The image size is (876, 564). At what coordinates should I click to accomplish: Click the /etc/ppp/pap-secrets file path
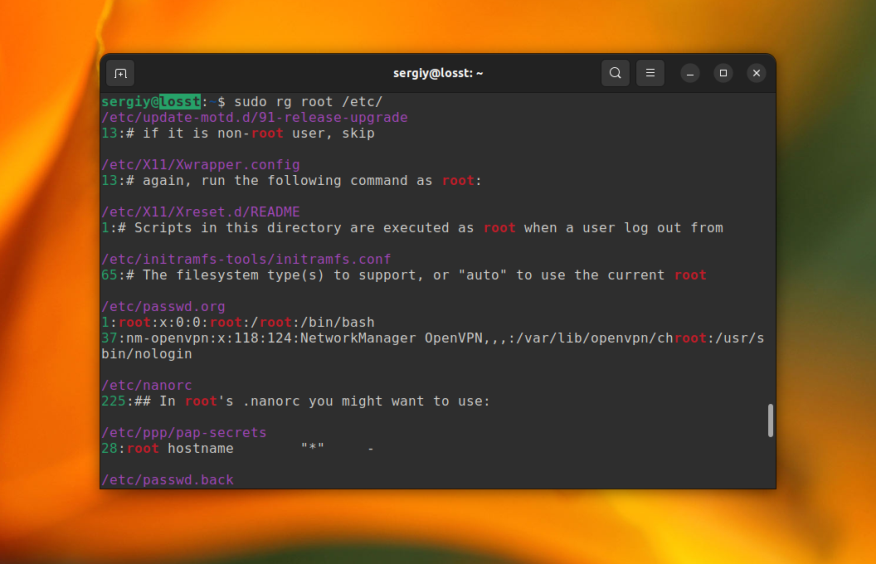[x=184, y=432]
